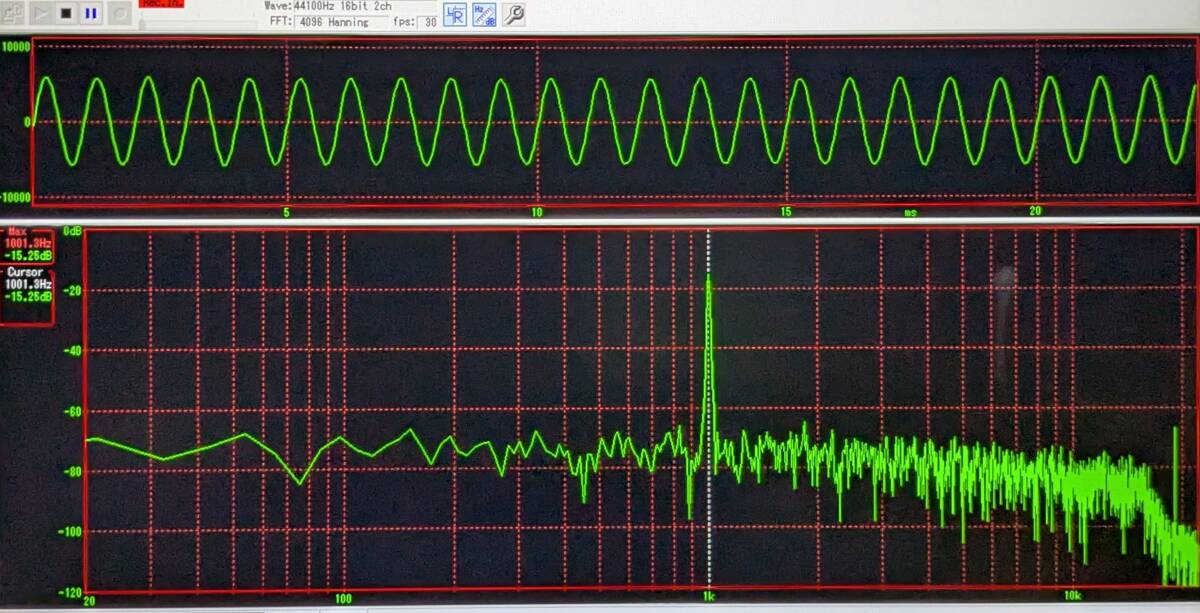The height and width of the screenshot is (613, 1200).
Task: Open the Hz/dB axis scale icon
Action: 484,14
